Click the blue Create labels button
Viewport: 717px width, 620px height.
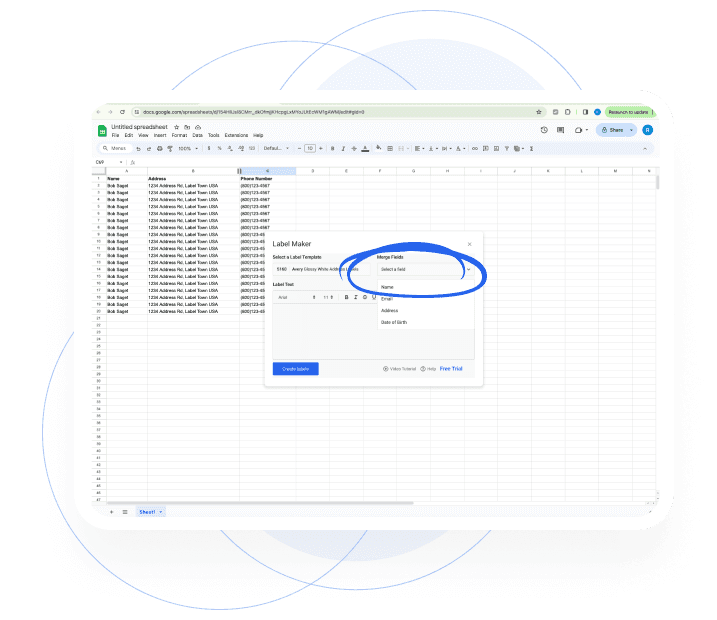coord(295,369)
